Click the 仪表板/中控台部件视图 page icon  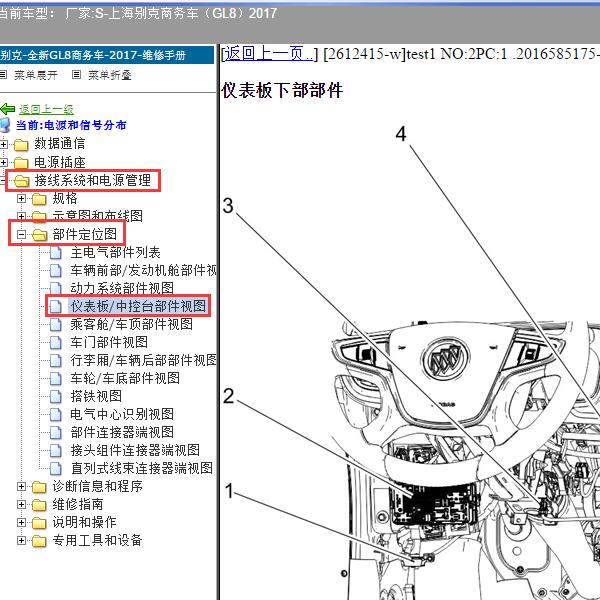pyautogui.click(x=56, y=307)
